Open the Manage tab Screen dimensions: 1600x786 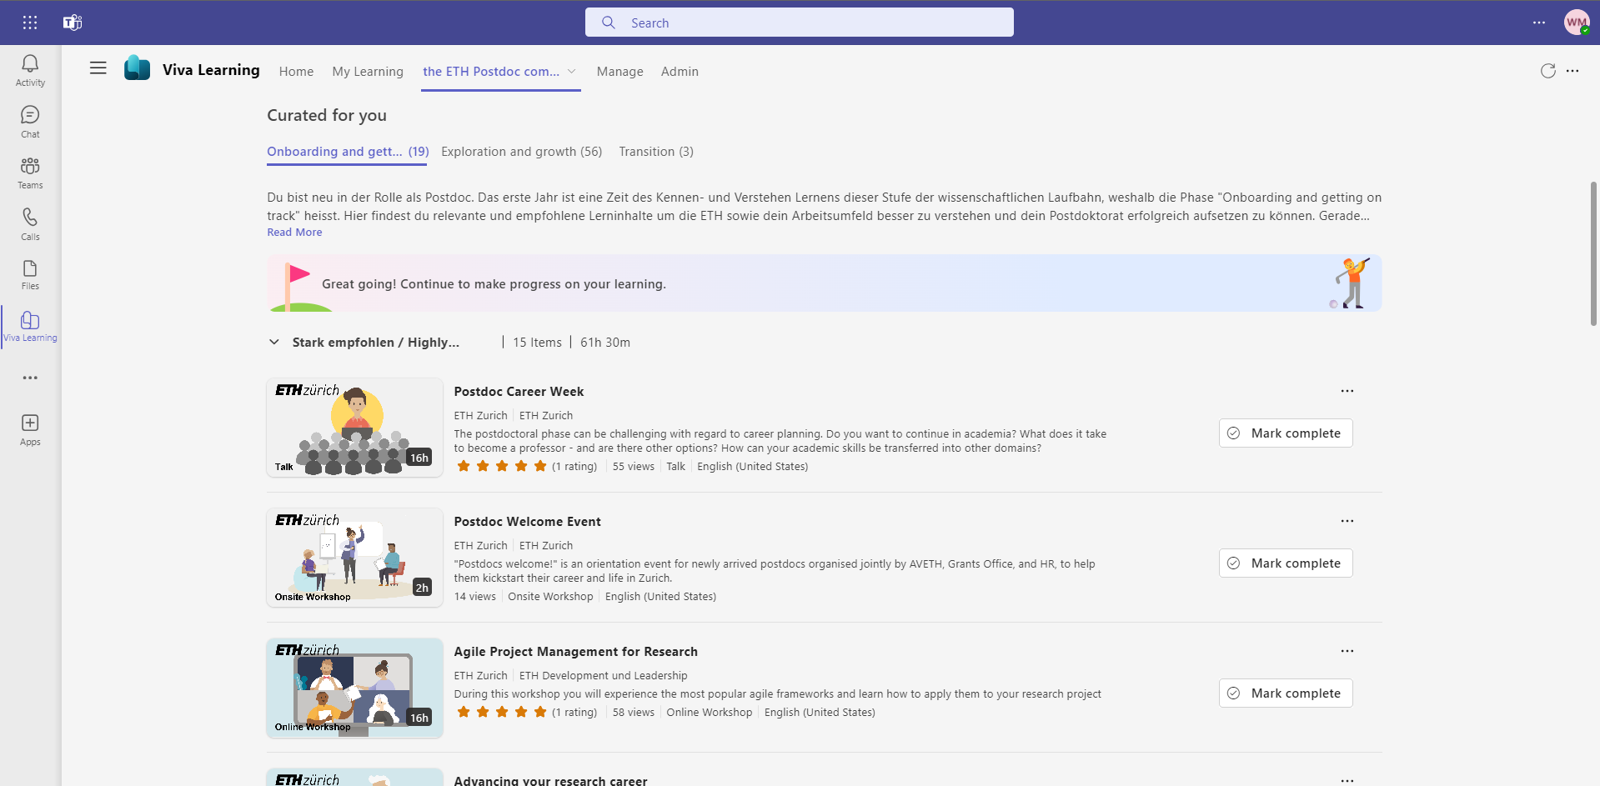(620, 71)
